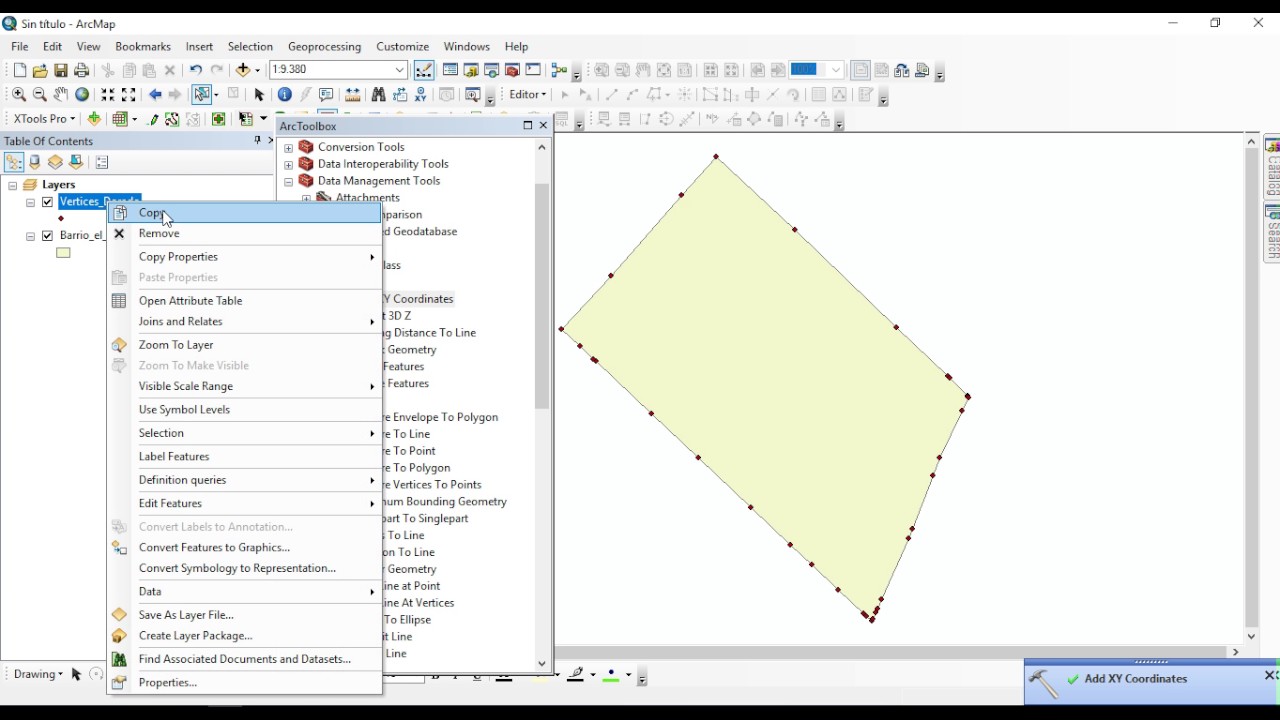Image resolution: width=1280 pixels, height=720 pixels.
Task: Switch to List By Drawing Order
Action: (14, 162)
